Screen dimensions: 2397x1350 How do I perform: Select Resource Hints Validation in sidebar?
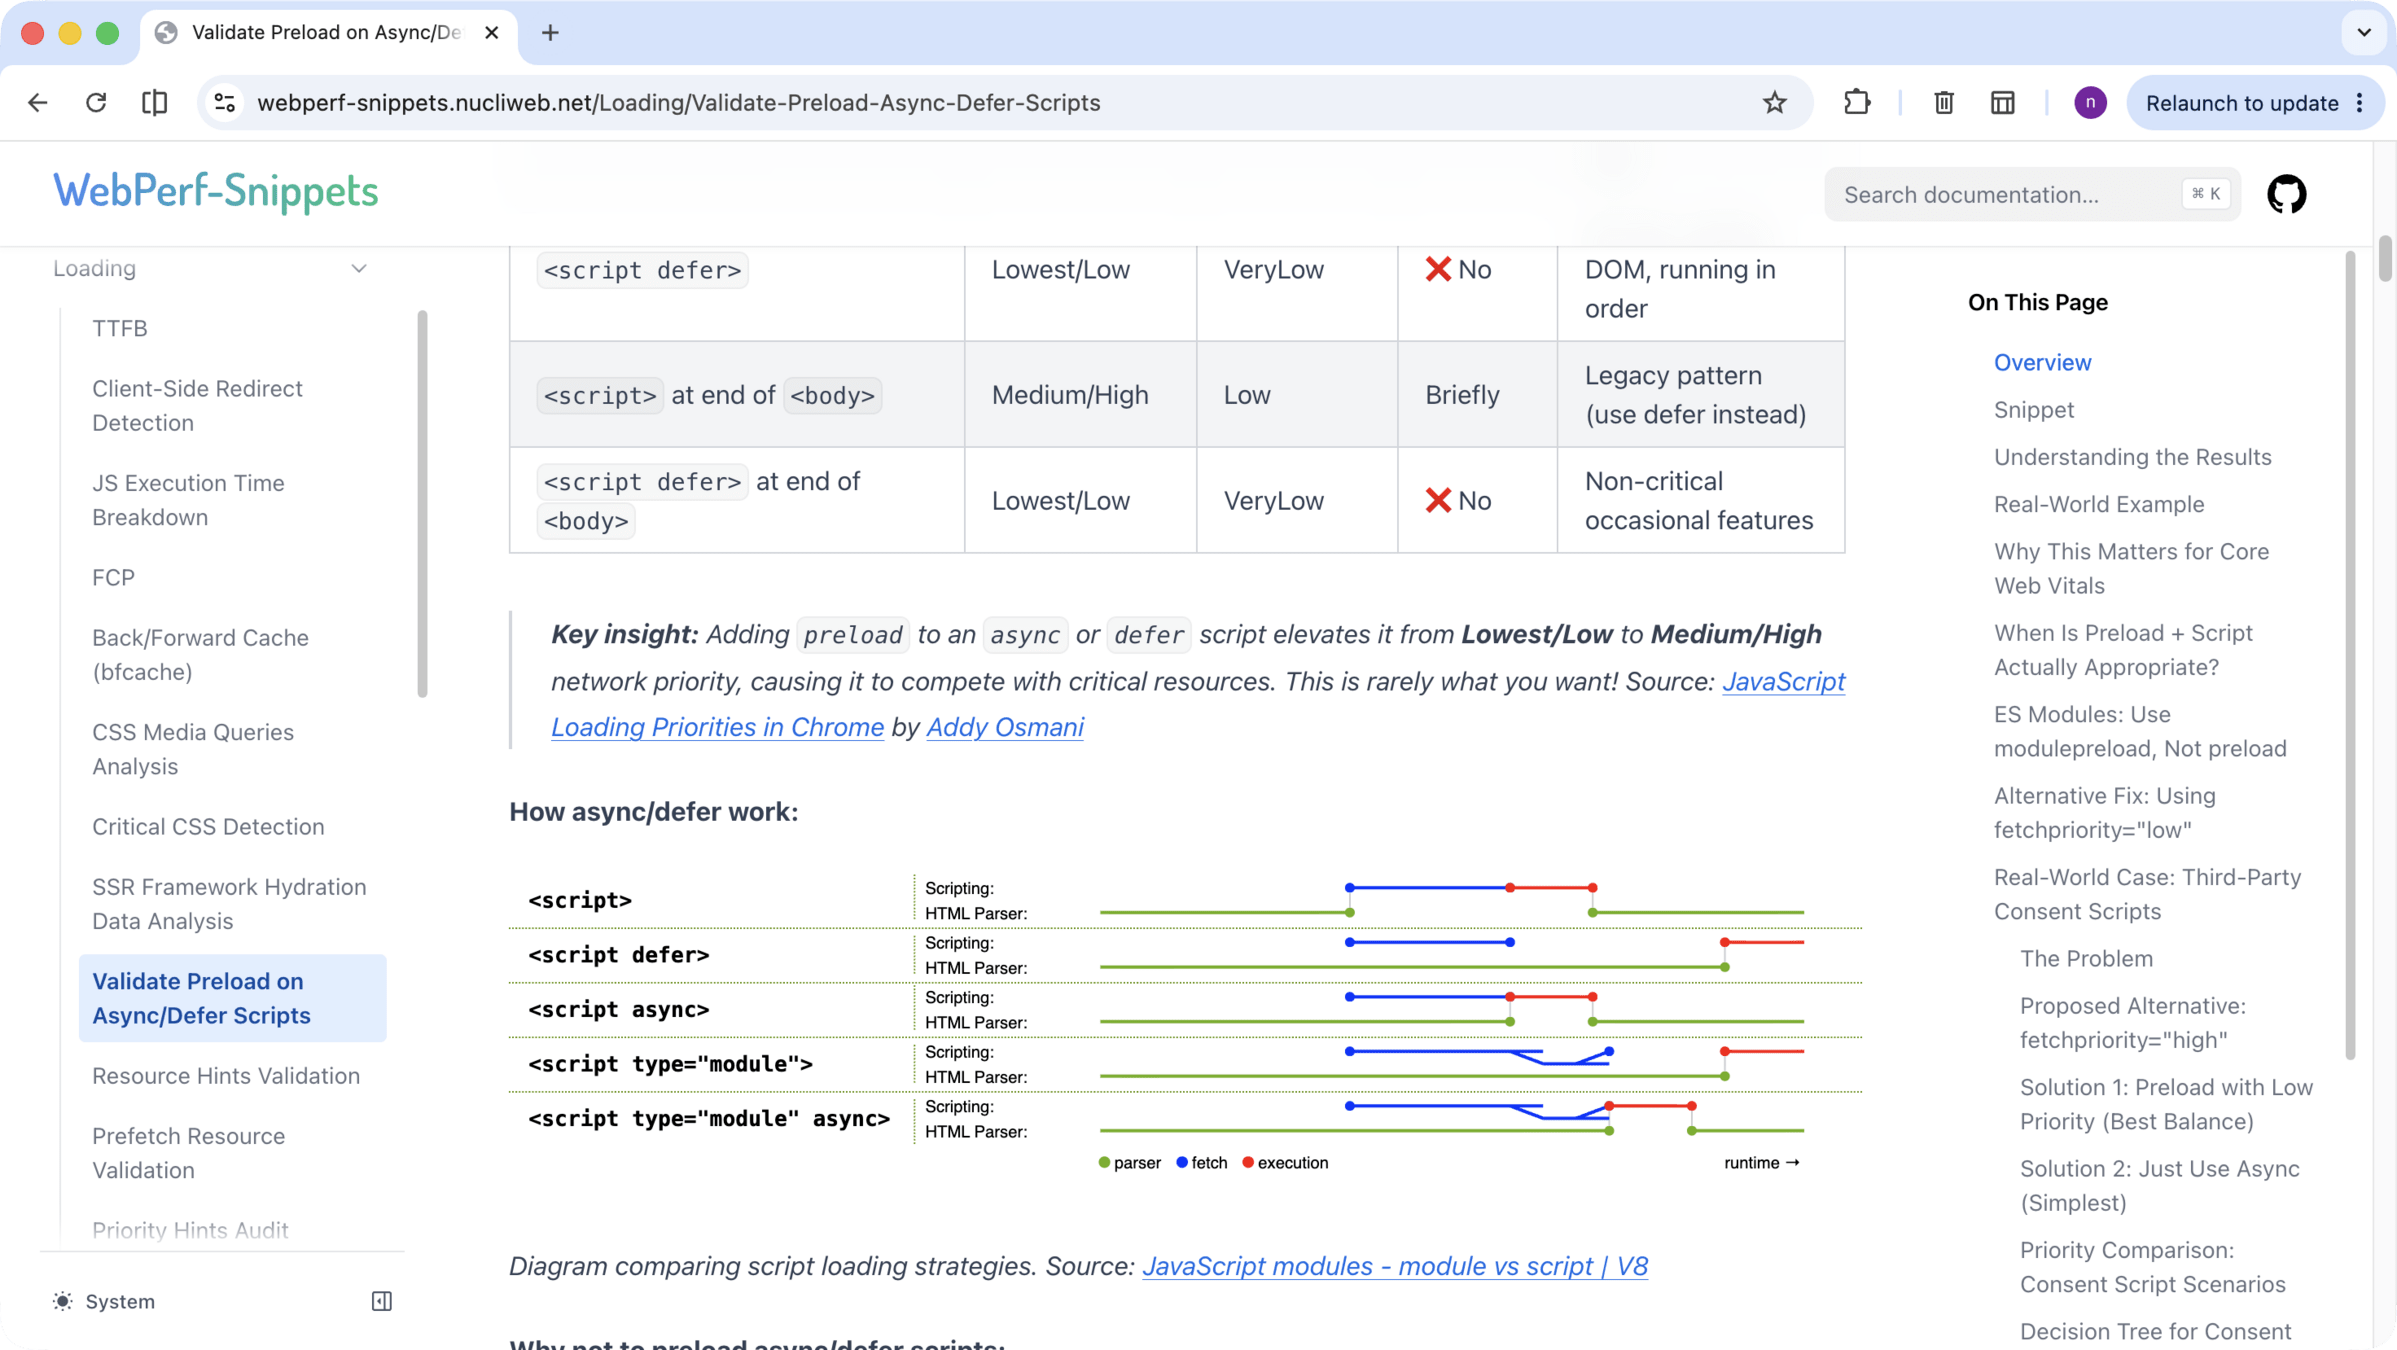226,1075
